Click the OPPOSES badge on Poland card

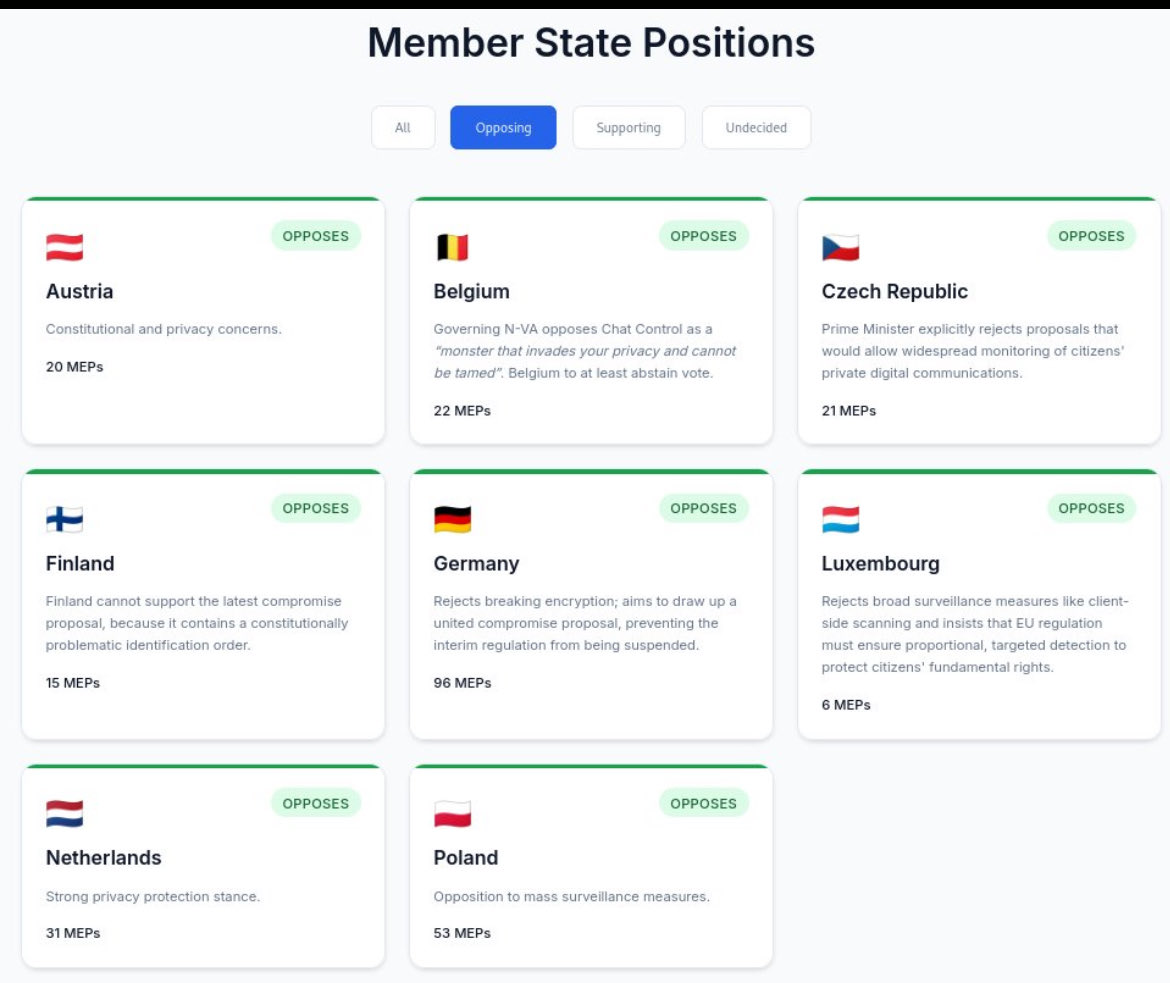click(704, 803)
